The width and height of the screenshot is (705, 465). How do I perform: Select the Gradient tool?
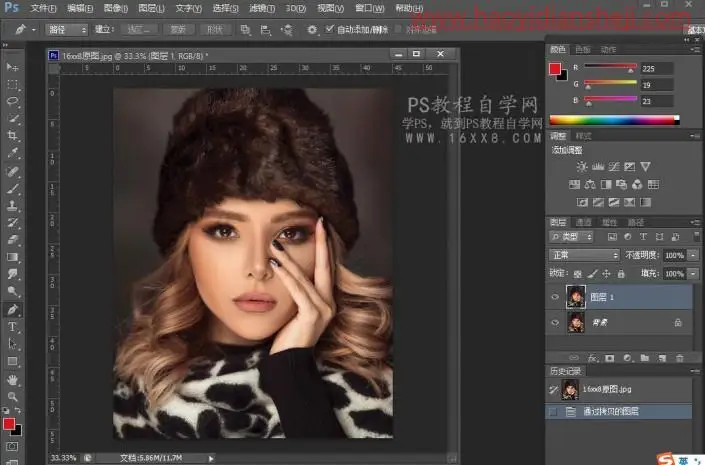pyautogui.click(x=12, y=257)
